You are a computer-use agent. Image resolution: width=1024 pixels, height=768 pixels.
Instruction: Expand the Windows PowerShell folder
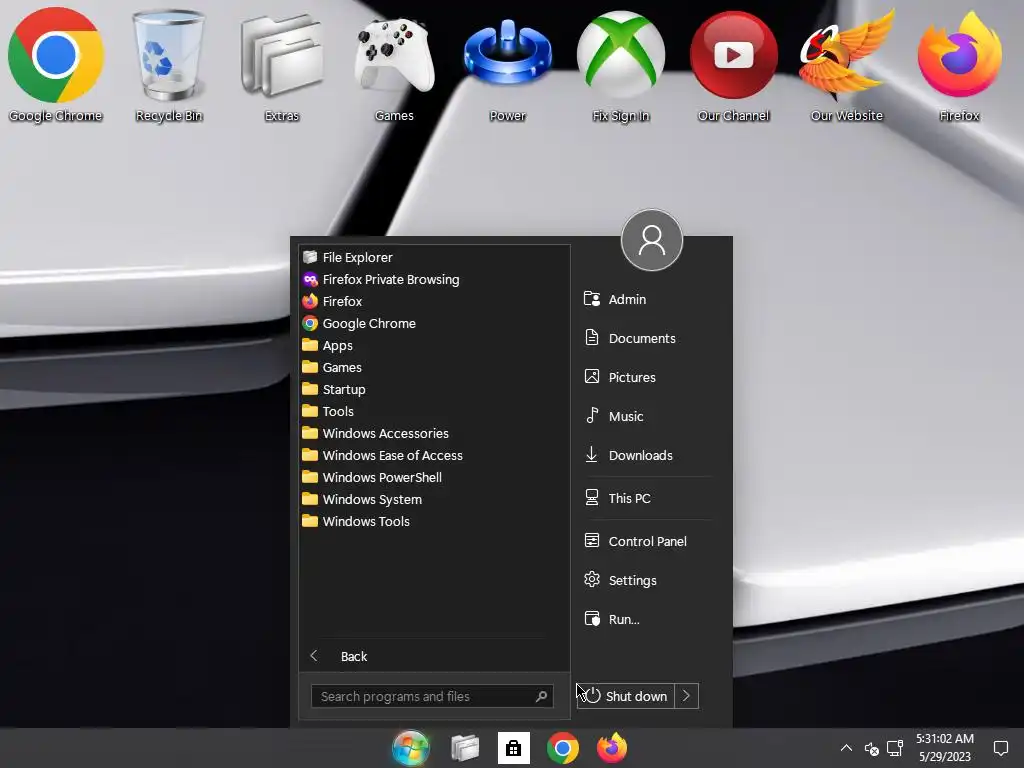(434, 477)
